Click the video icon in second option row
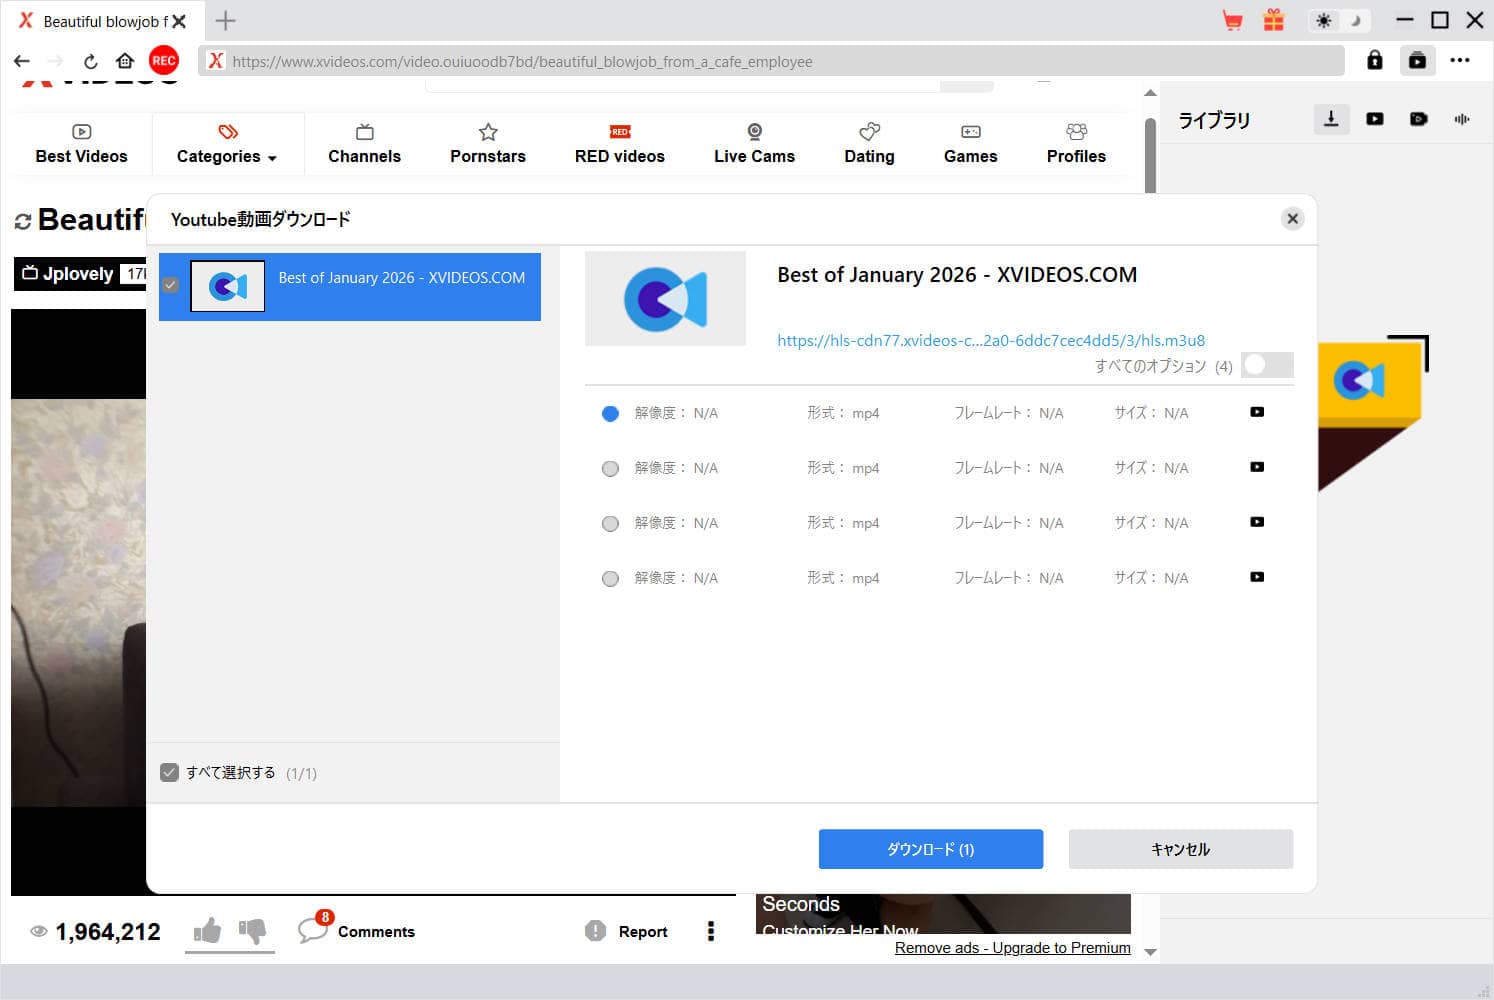 coord(1257,467)
